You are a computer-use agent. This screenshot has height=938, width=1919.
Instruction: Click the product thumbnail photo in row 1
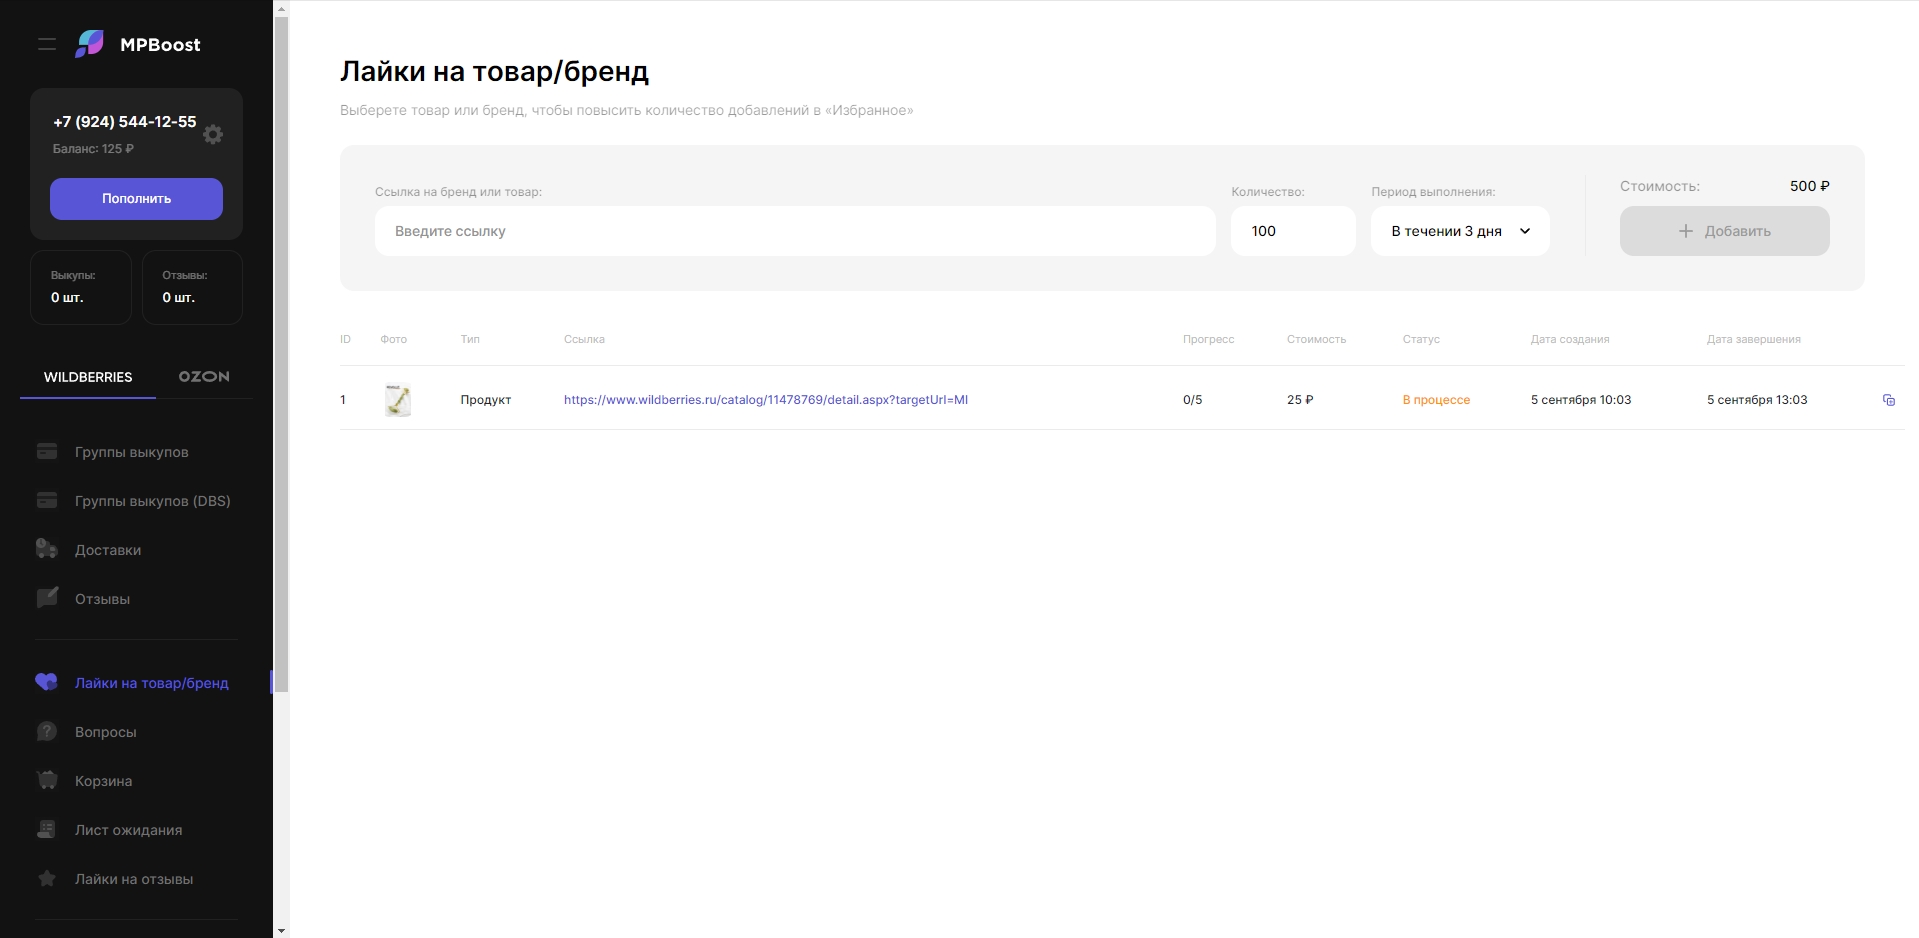[398, 400]
